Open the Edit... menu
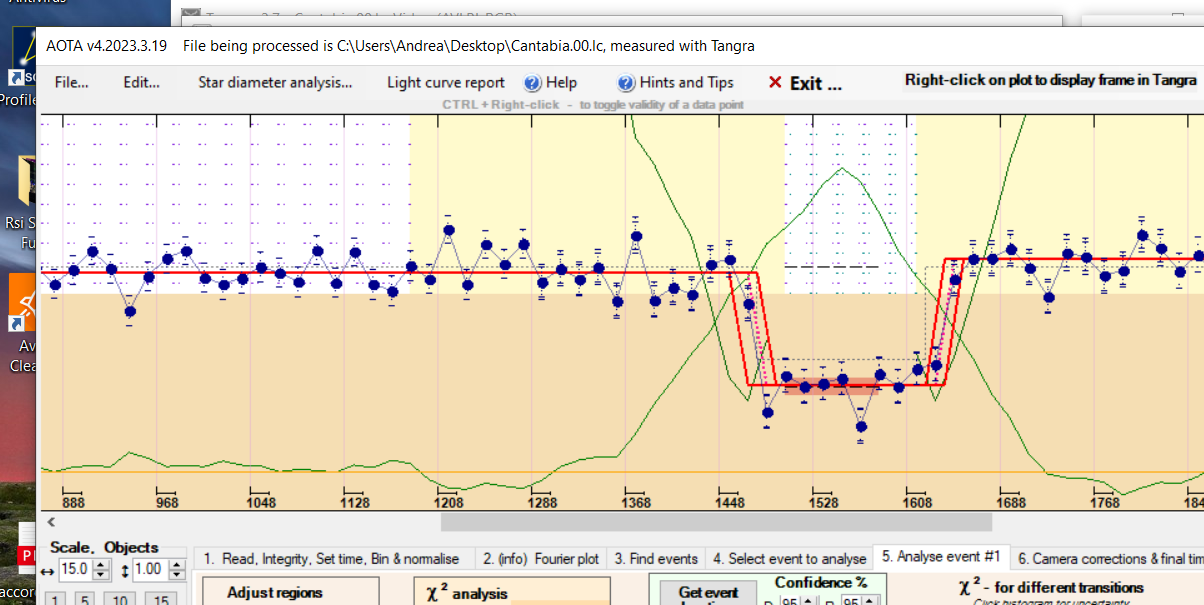The width and height of the screenshot is (1204, 605). tap(141, 83)
